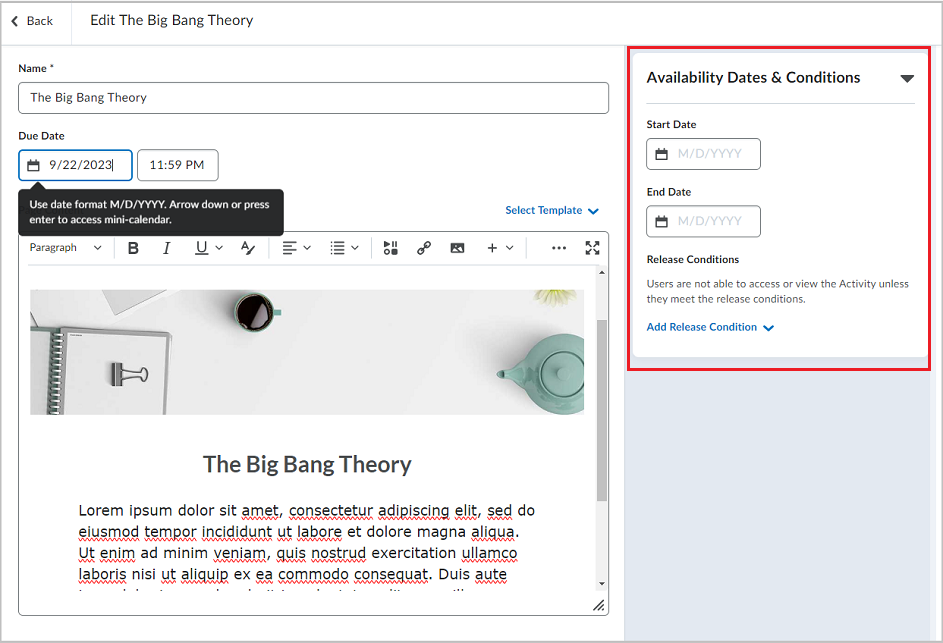Click the Name input field
This screenshot has width=943, height=643.
313,98
